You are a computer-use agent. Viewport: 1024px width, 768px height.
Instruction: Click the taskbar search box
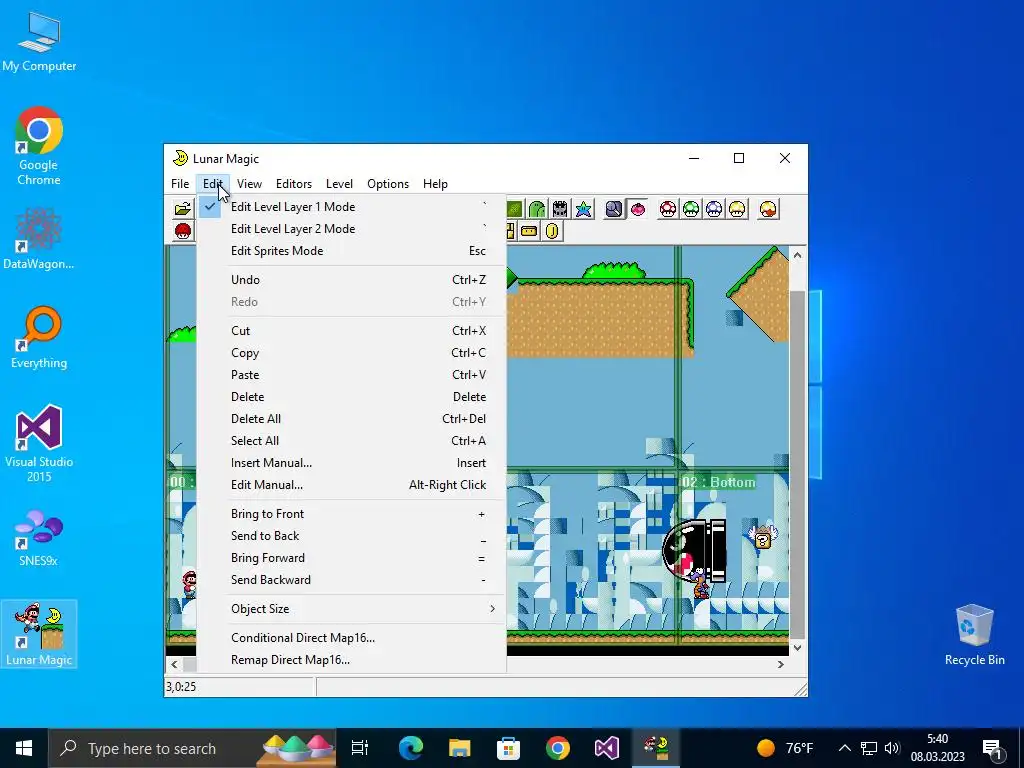(x=192, y=748)
